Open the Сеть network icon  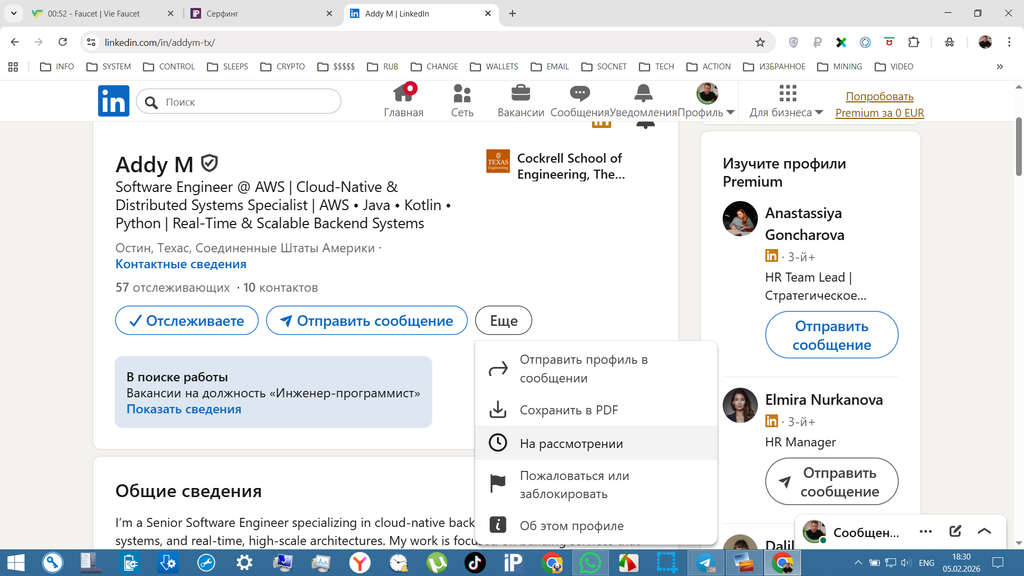[462, 101]
